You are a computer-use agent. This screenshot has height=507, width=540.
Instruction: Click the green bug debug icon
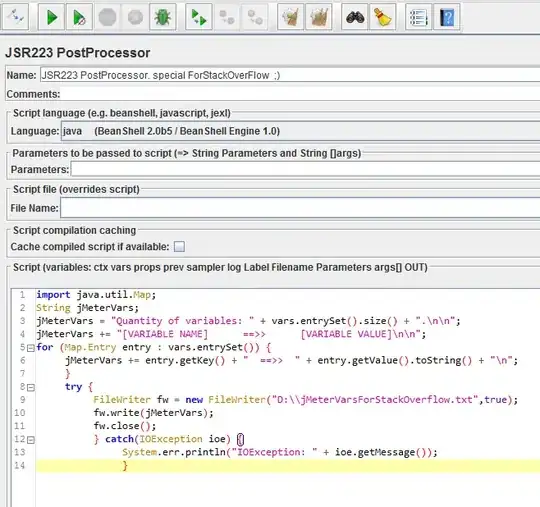point(163,17)
